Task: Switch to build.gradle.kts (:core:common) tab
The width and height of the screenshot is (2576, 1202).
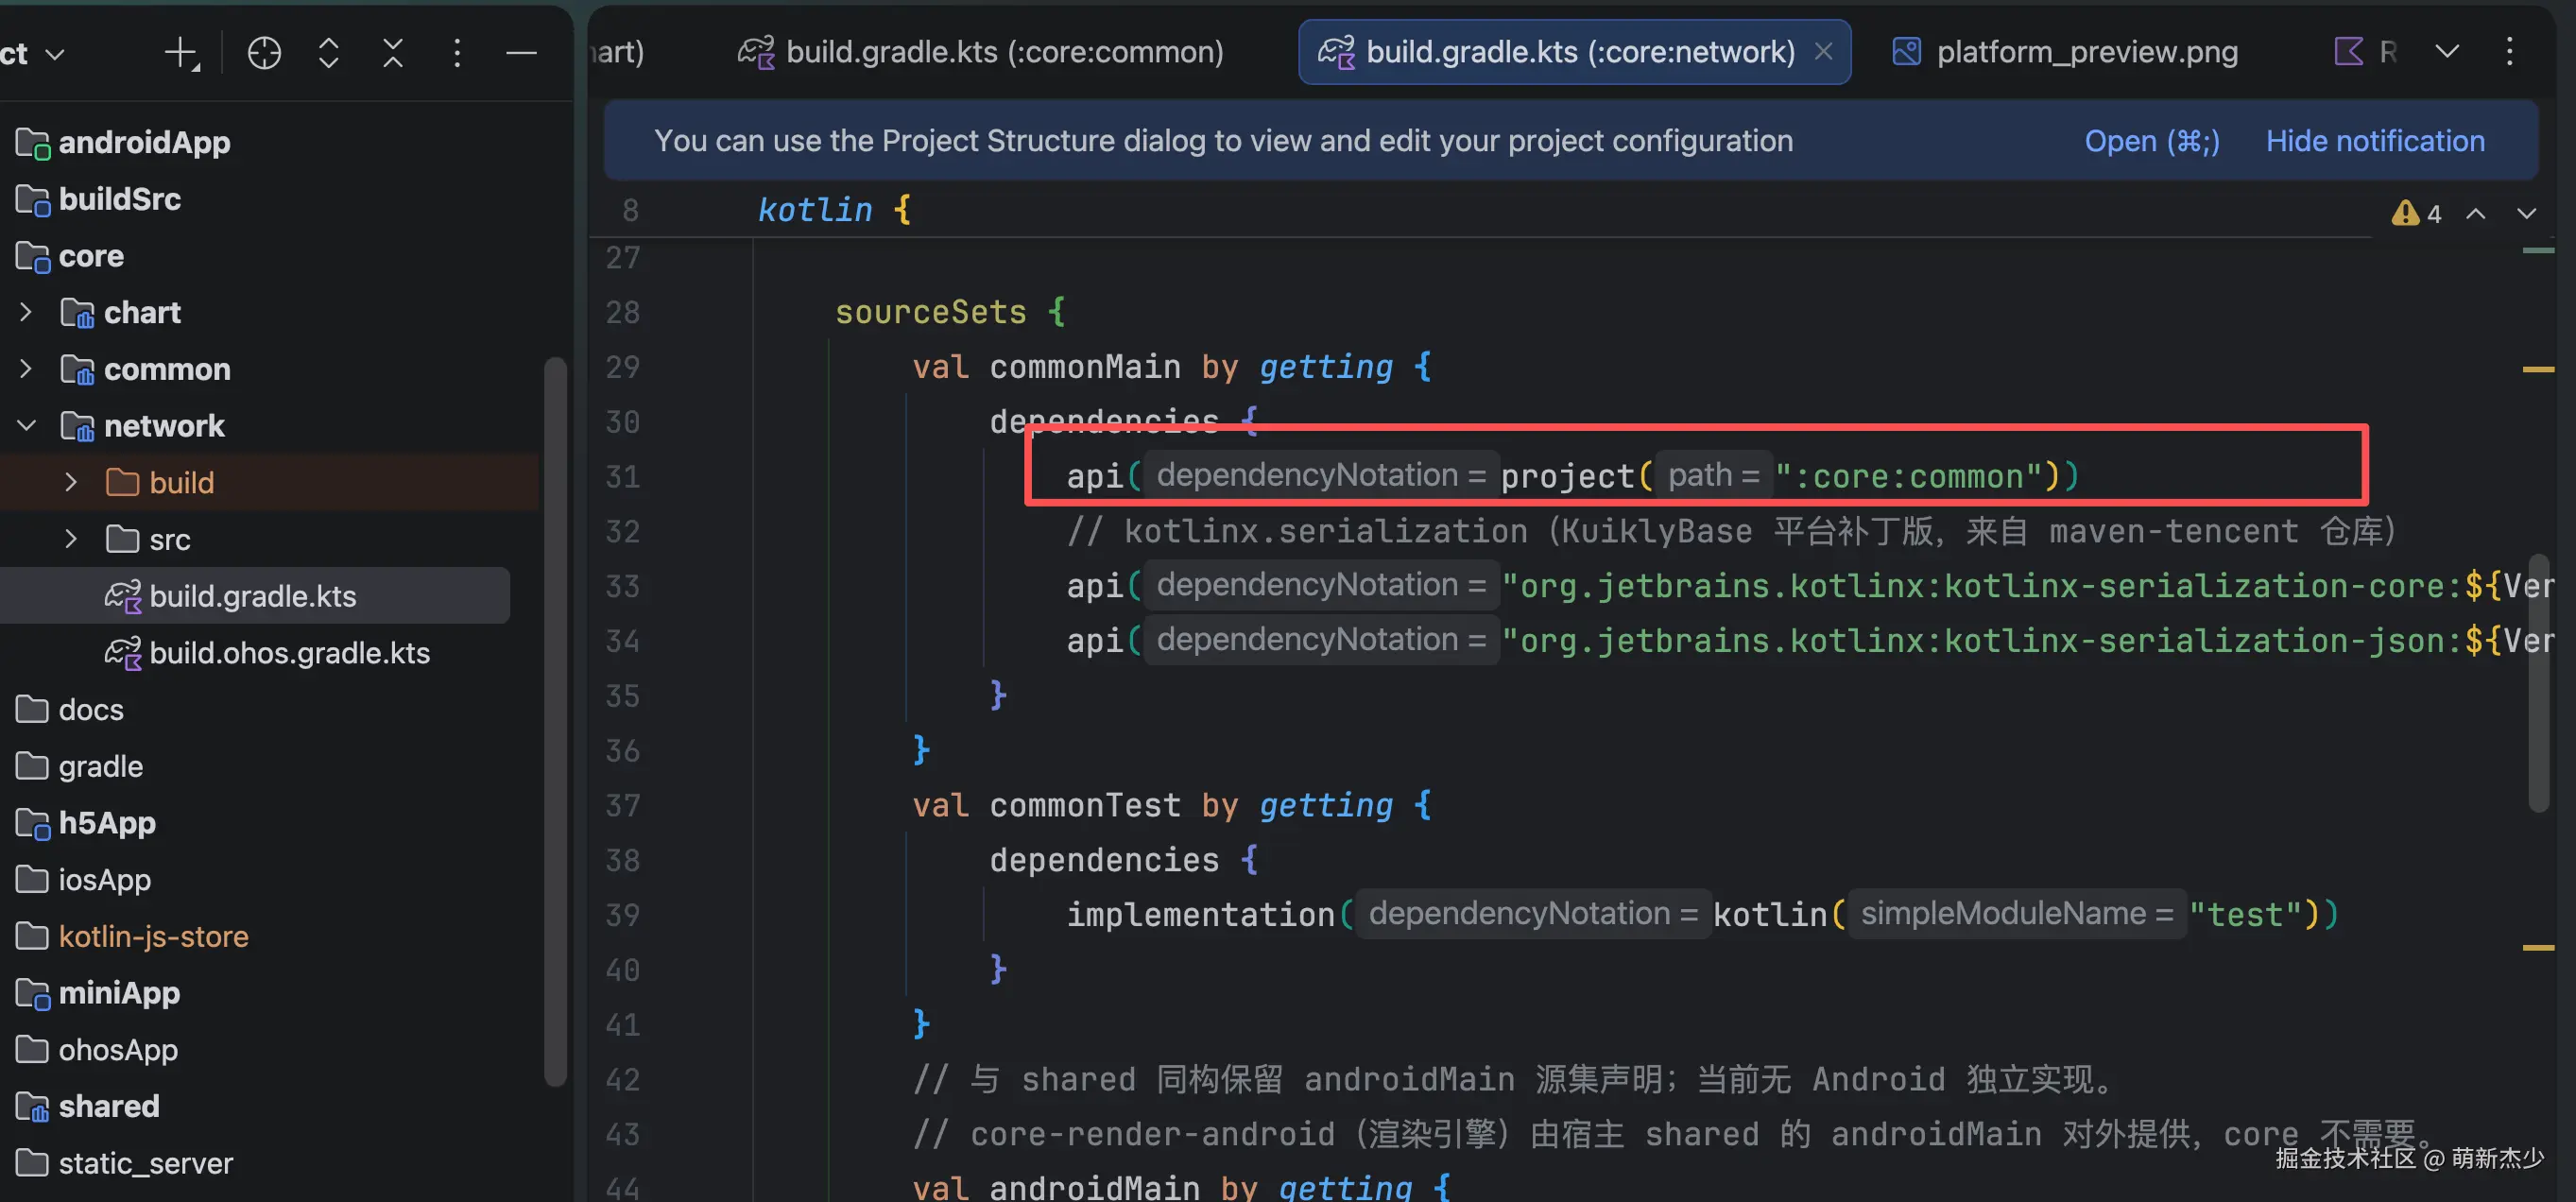Action: (981, 52)
